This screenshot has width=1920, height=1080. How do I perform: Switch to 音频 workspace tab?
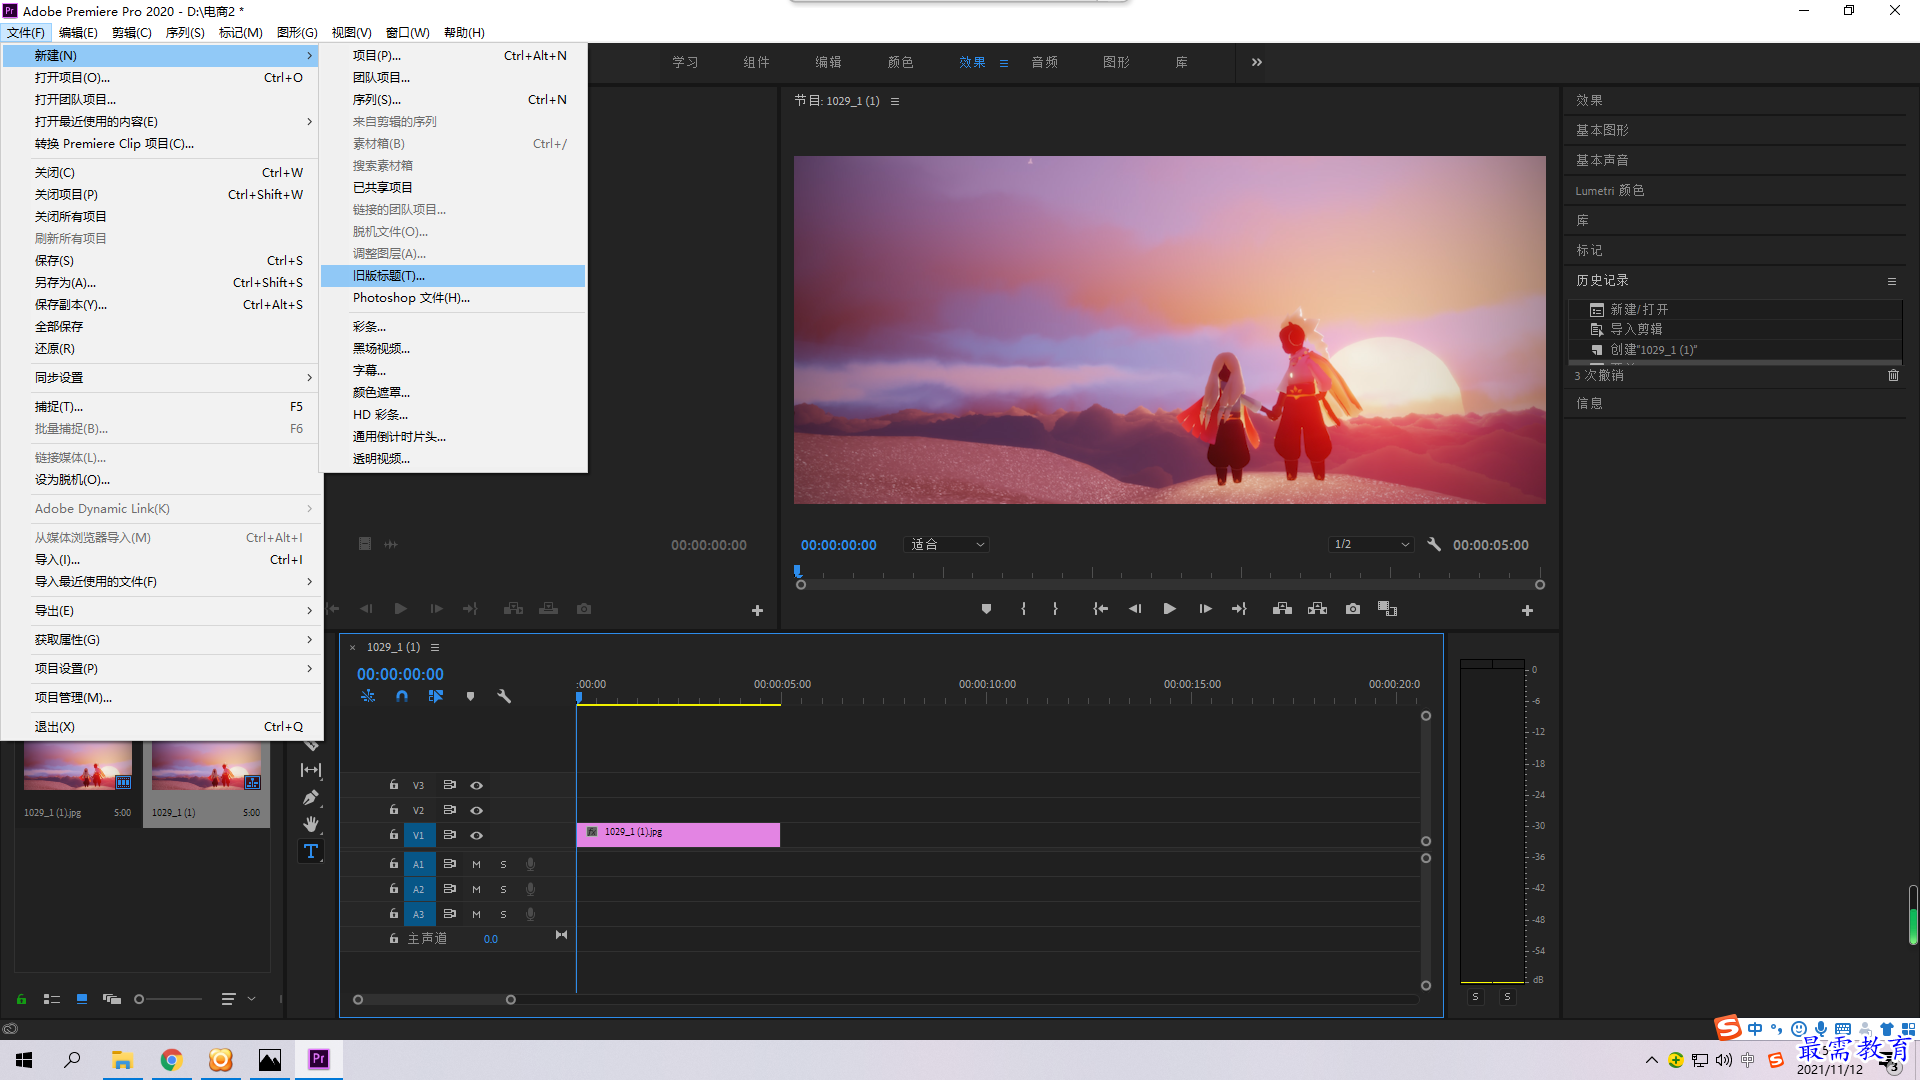click(x=1044, y=62)
